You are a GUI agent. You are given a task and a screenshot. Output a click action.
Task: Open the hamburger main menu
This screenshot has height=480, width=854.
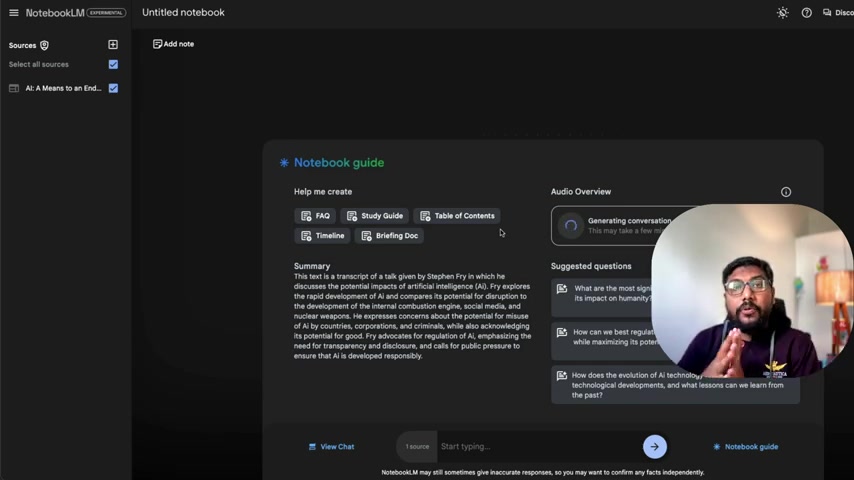pos(14,13)
